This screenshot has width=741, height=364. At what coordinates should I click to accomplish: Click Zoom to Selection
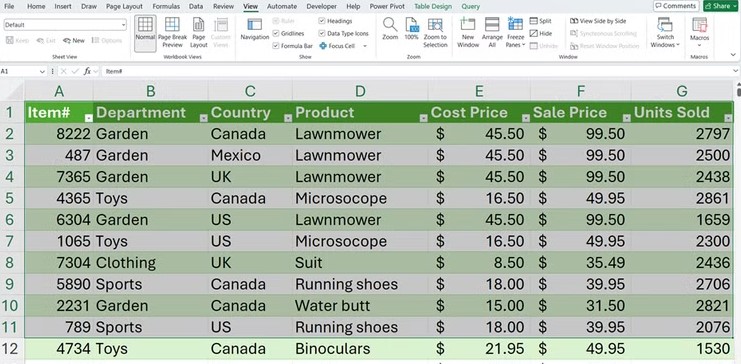(435, 32)
